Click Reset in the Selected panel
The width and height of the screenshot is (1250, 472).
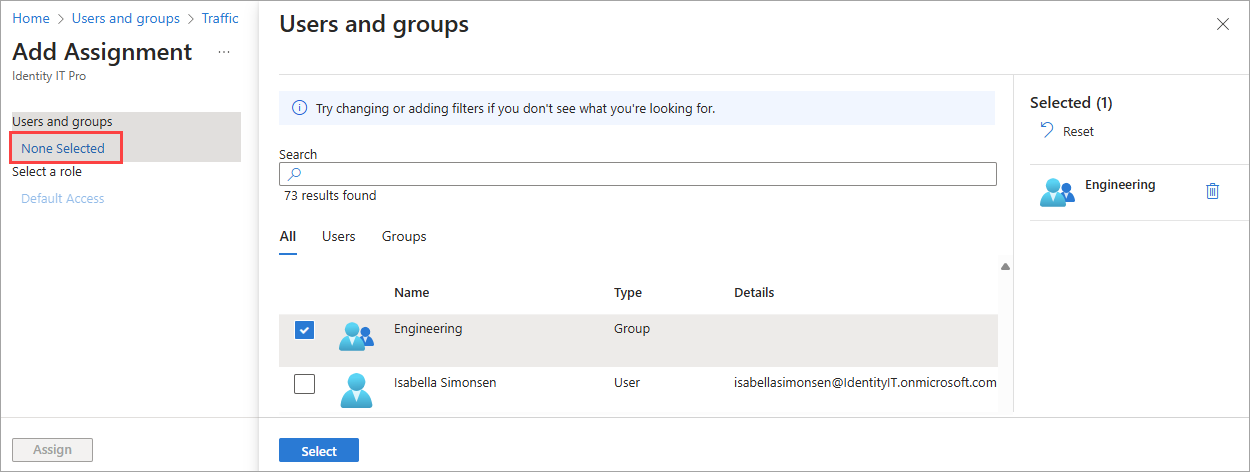pyautogui.click(x=1078, y=131)
